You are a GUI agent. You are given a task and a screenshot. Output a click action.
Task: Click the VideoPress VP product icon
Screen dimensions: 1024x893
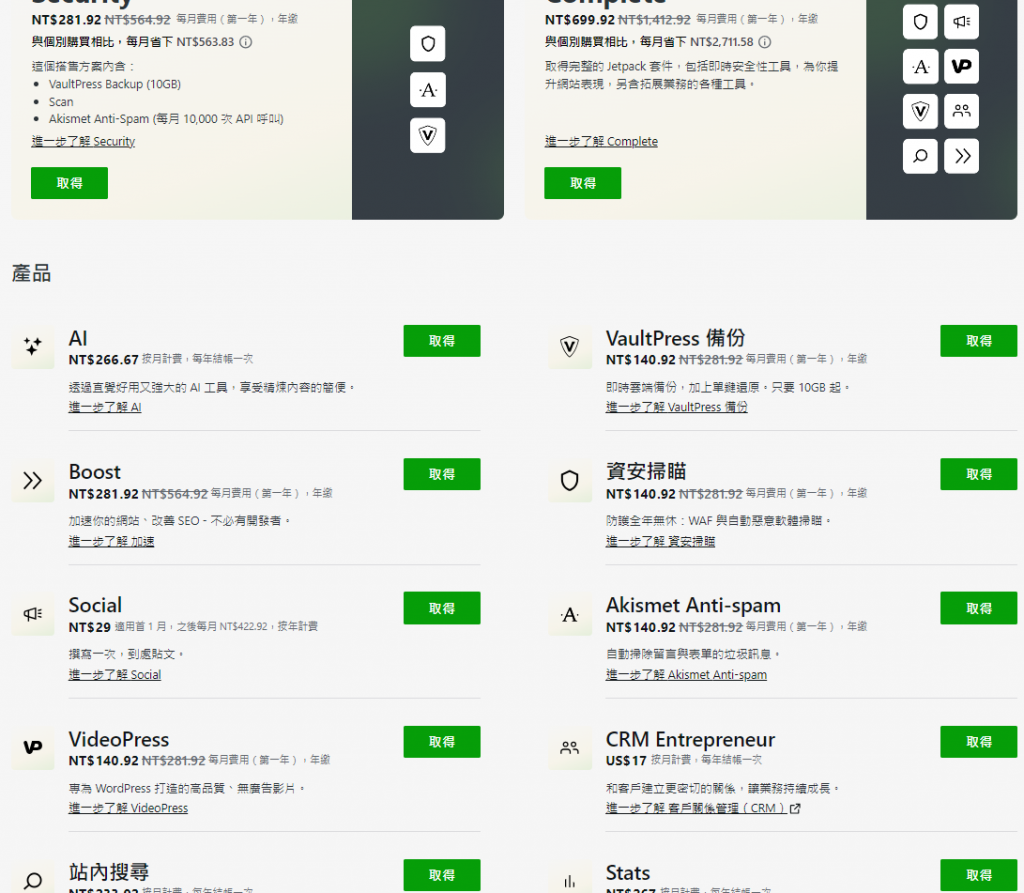(33, 747)
